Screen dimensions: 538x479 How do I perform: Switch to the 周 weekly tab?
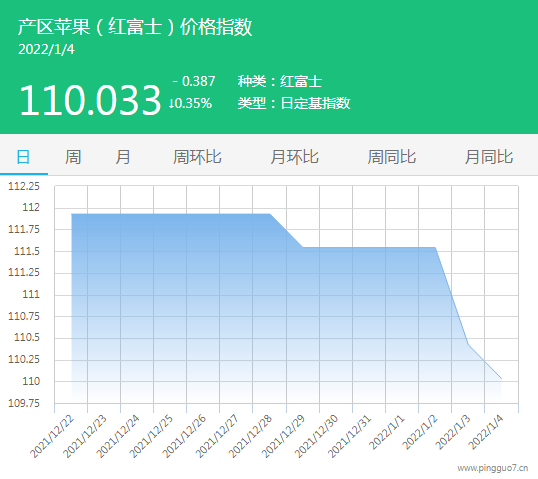click(73, 157)
